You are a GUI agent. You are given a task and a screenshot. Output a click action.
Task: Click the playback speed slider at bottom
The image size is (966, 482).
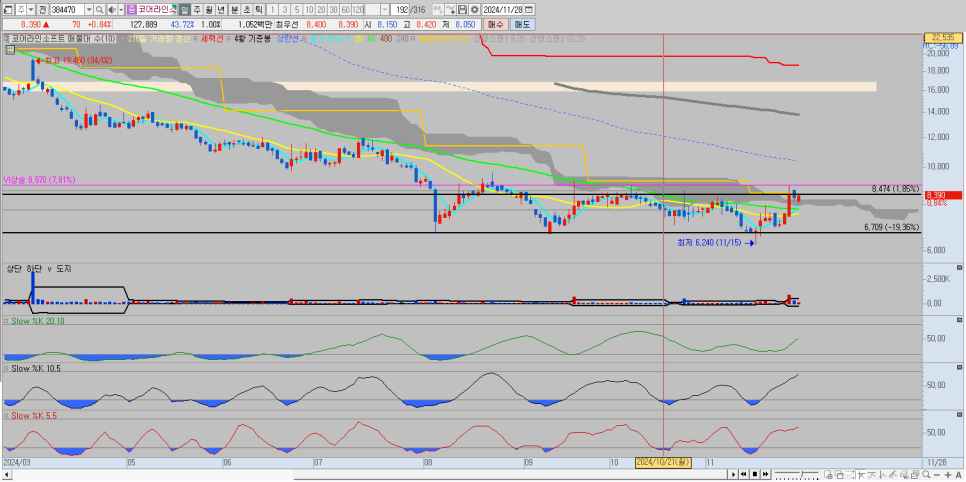(797, 474)
